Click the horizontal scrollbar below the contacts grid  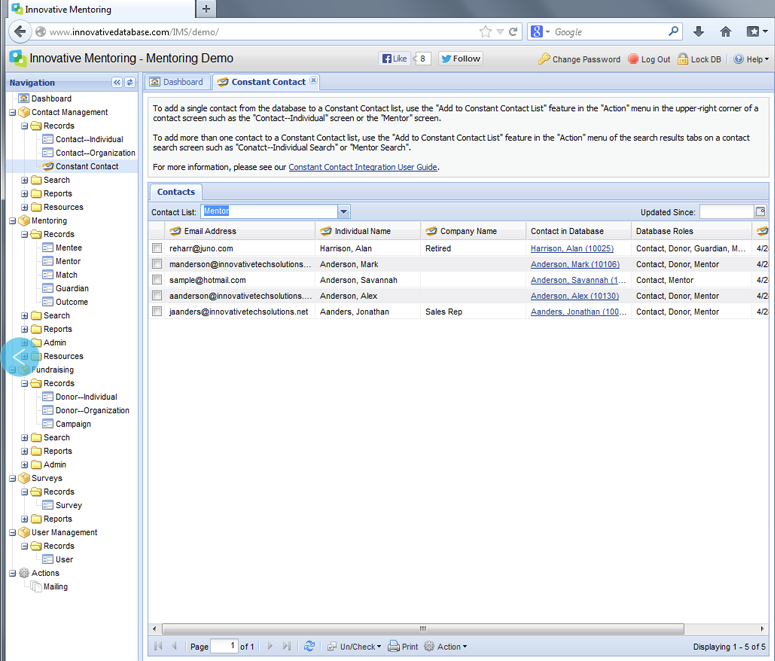423,629
